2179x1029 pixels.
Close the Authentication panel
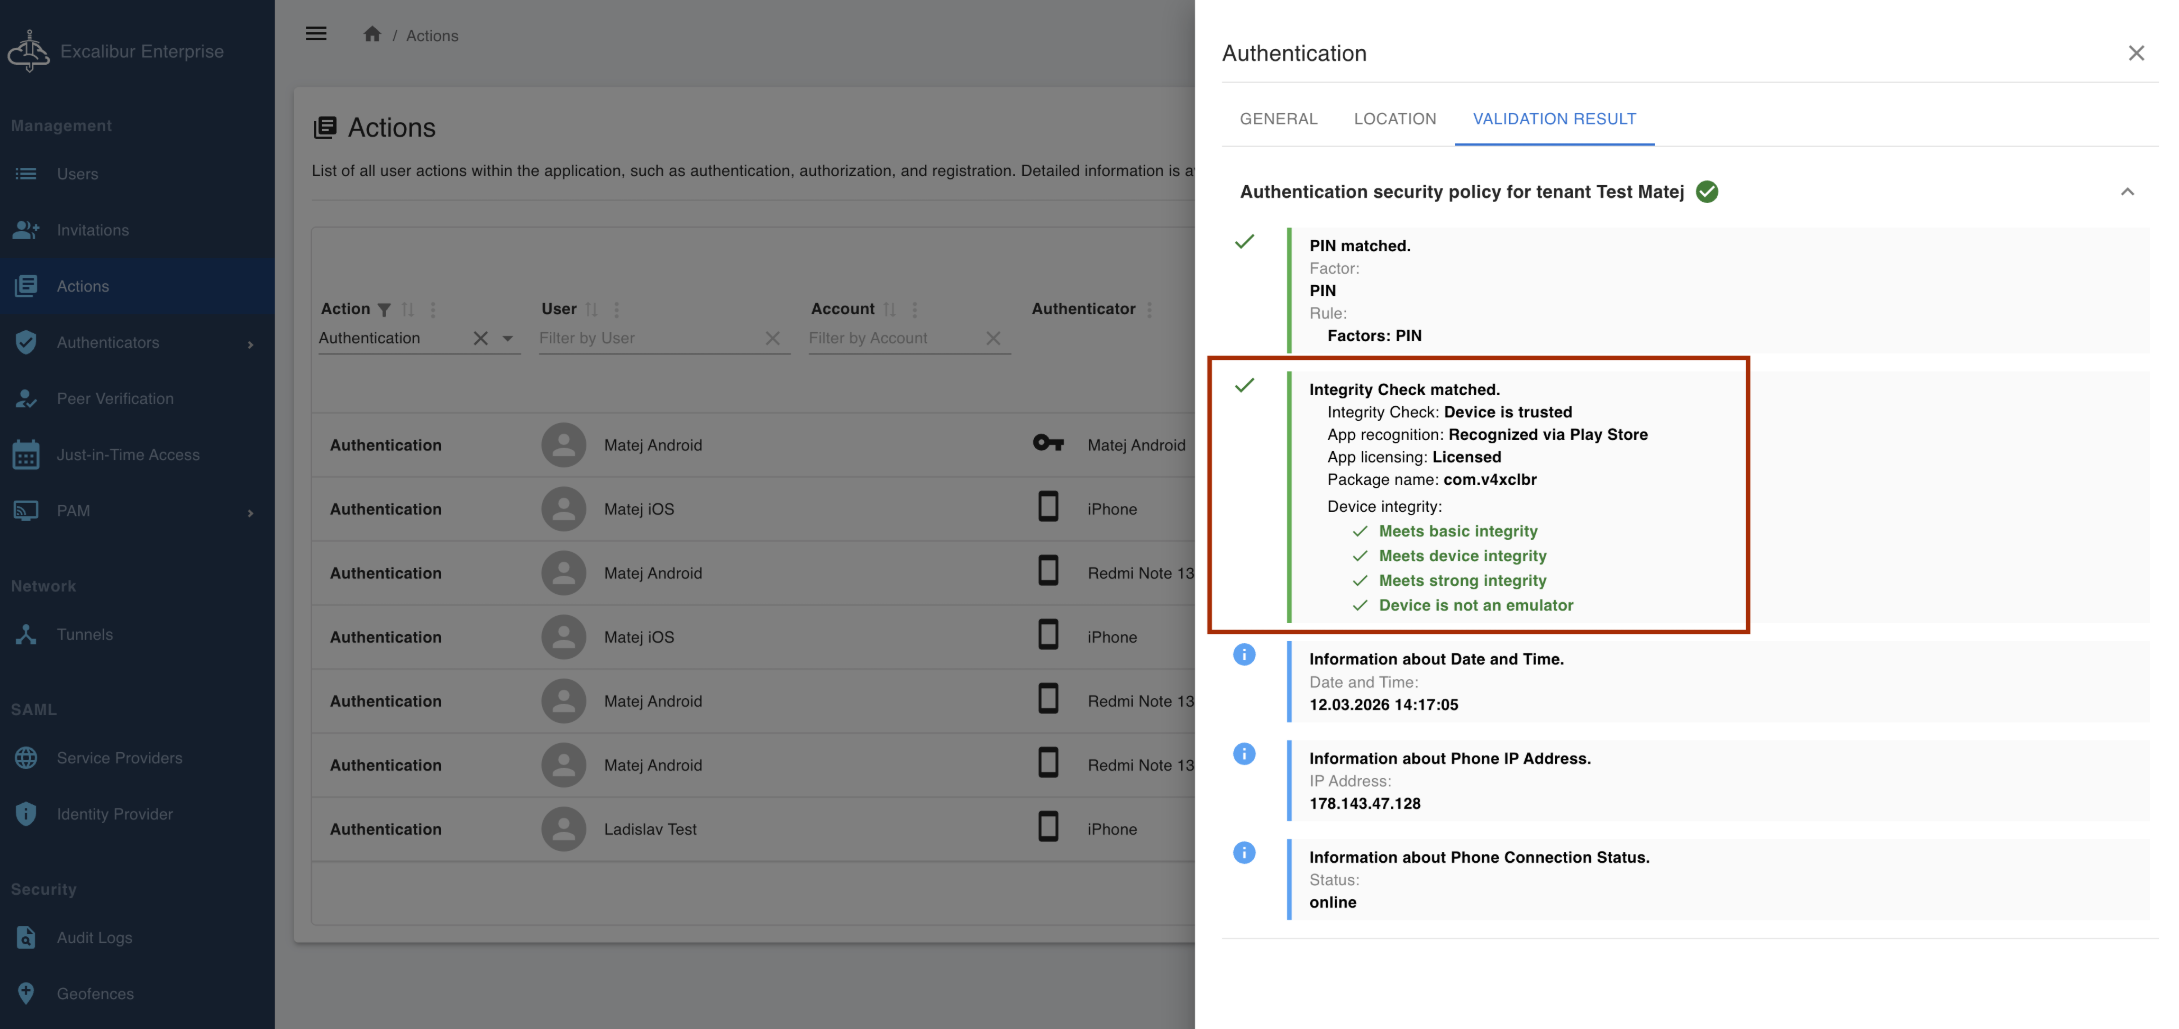pos(2136,53)
